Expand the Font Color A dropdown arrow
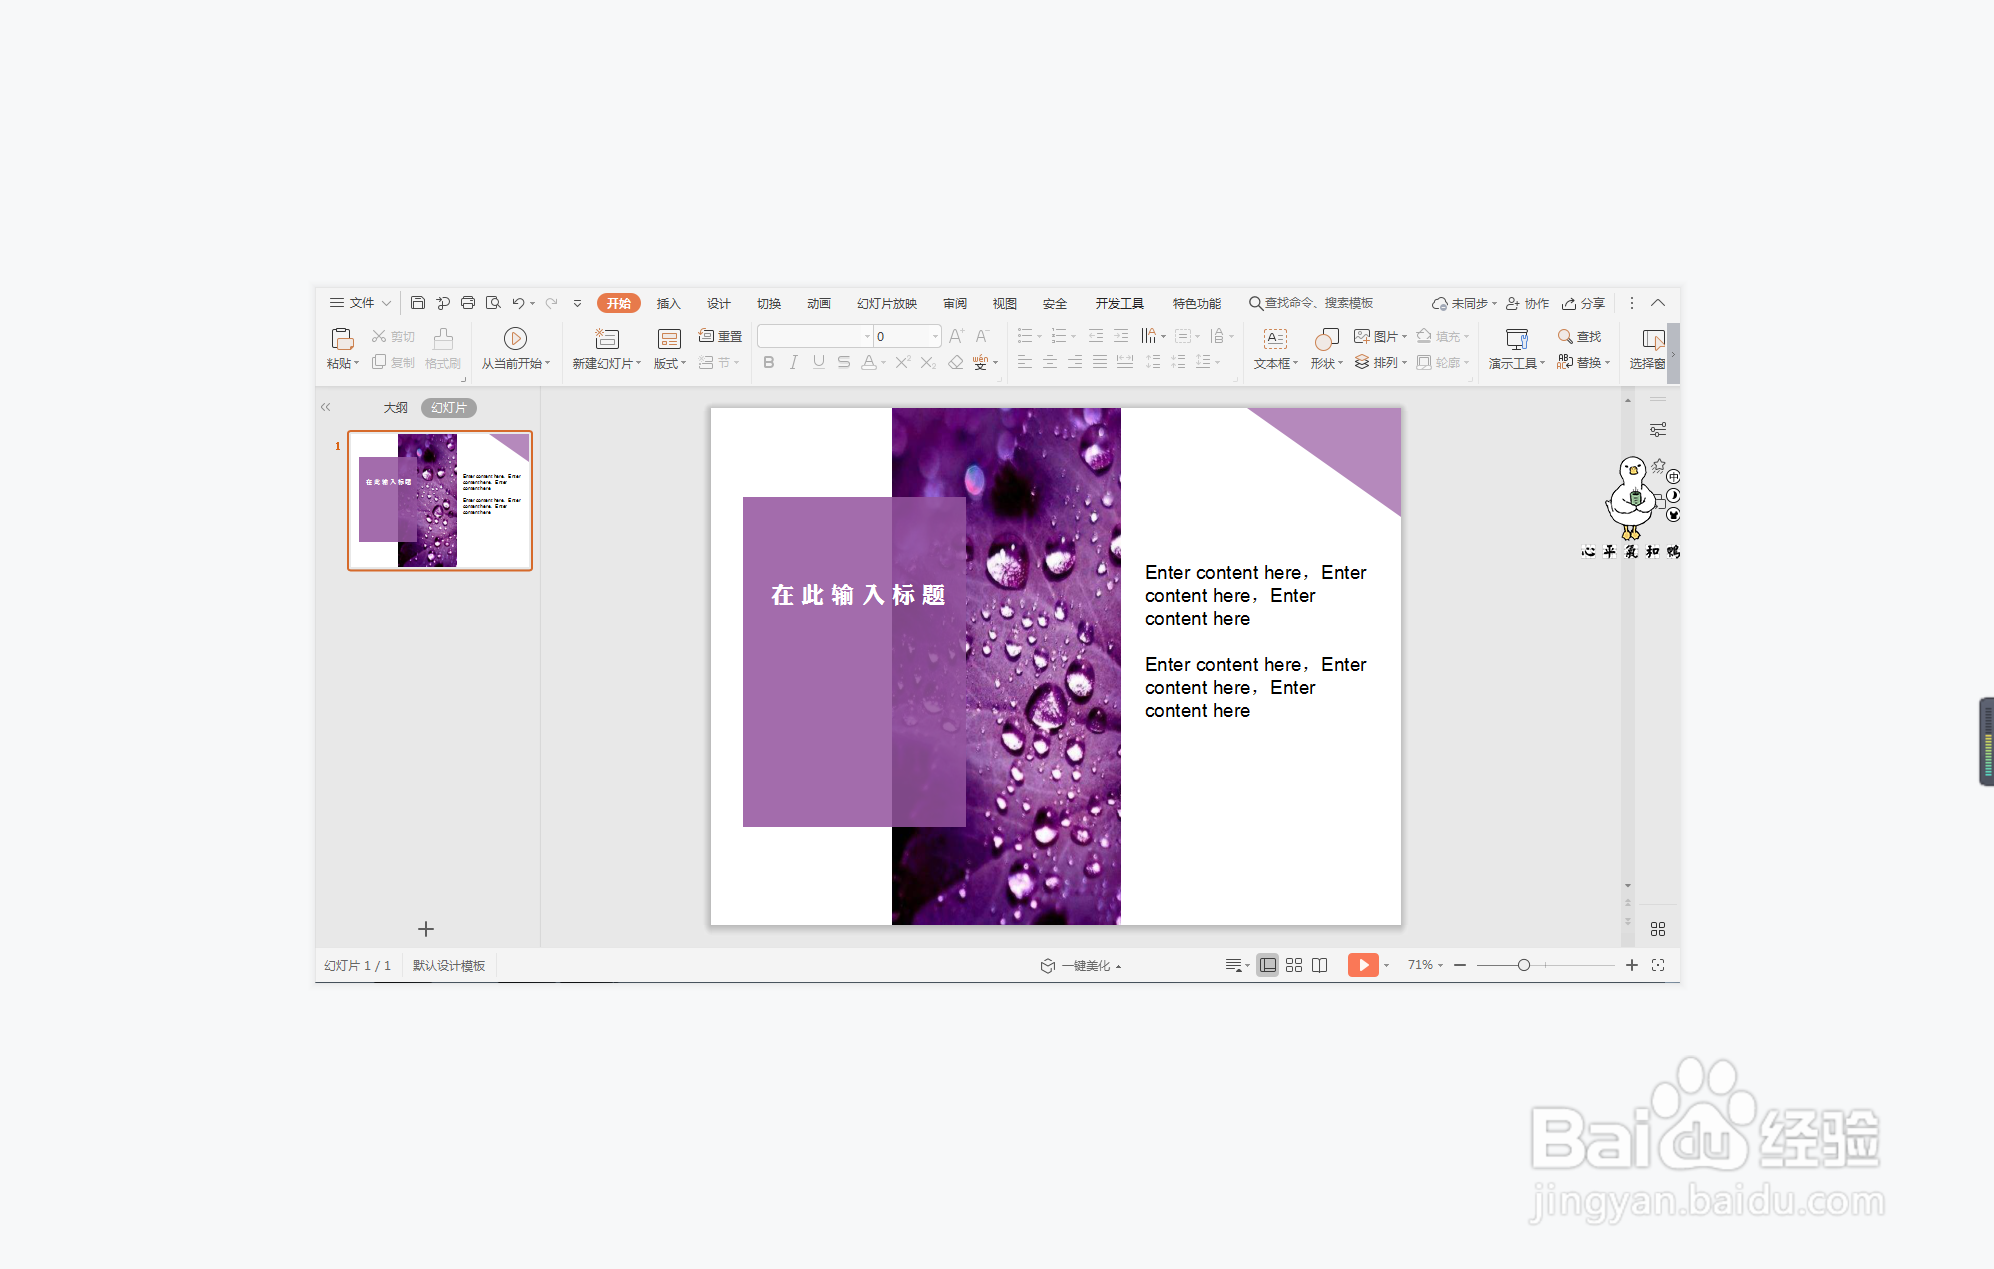This screenshot has width=1994, height=1269. 884,363
